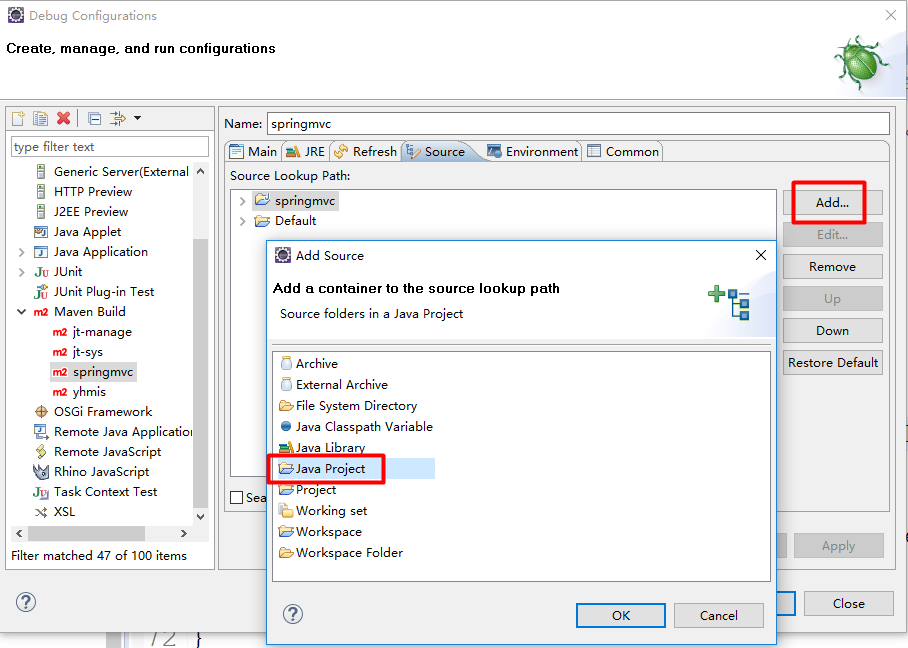Image resolution: width=908 pixels, height=648 pixels.
Task: Select Workspace in the source list
Action: pos(320,532)
